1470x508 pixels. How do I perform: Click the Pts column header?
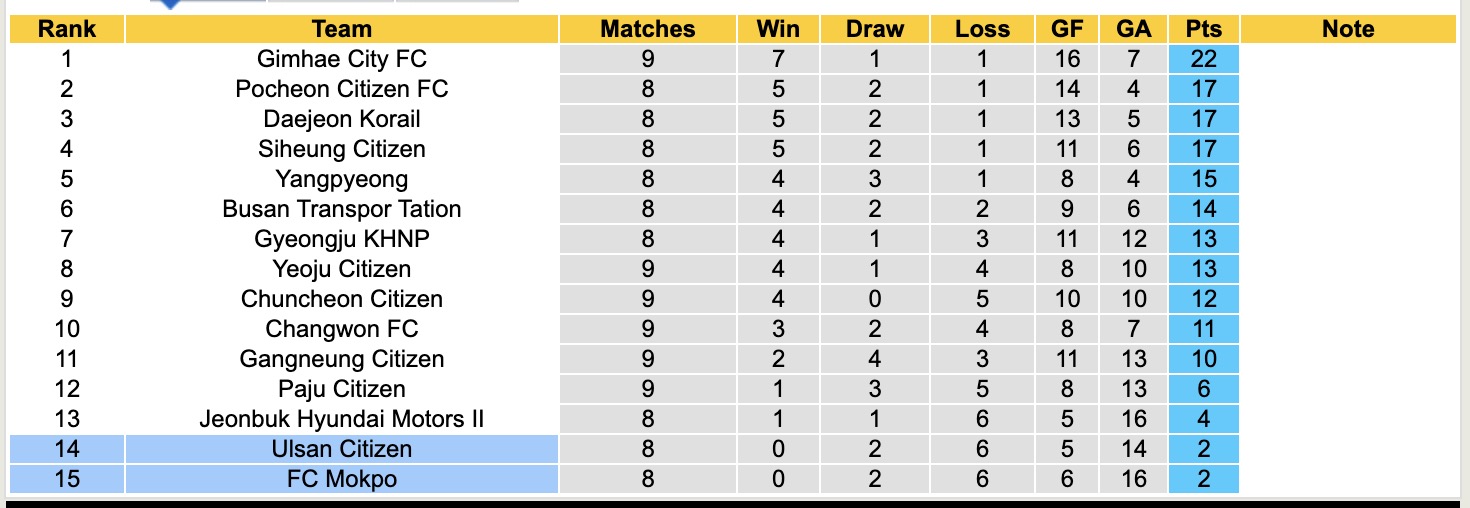click(x=1203, y=29)
